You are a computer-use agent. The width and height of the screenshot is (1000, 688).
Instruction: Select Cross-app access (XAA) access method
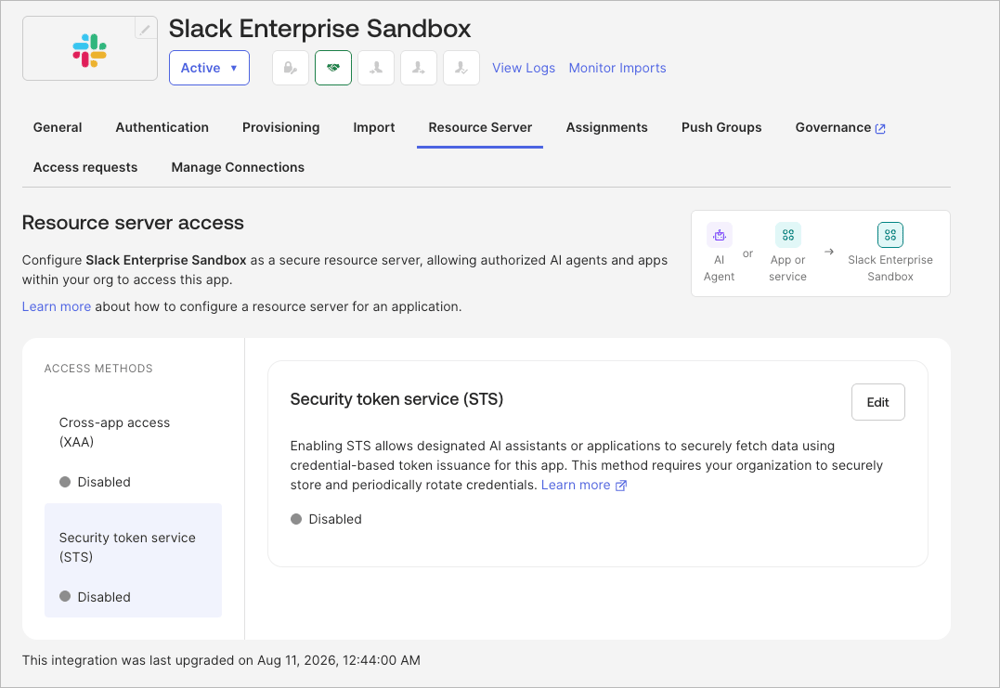click(x=133, y=446)
